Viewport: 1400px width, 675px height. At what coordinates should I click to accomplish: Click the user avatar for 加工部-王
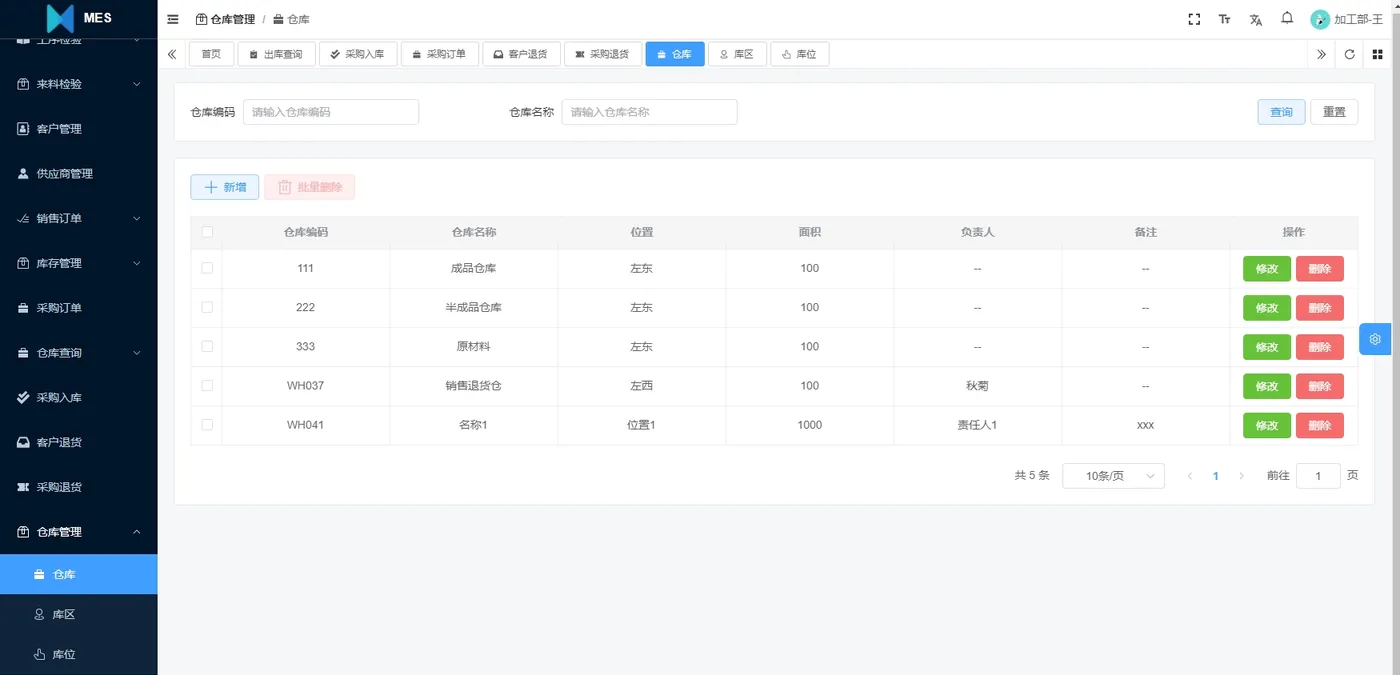(x=1317, y=18)
